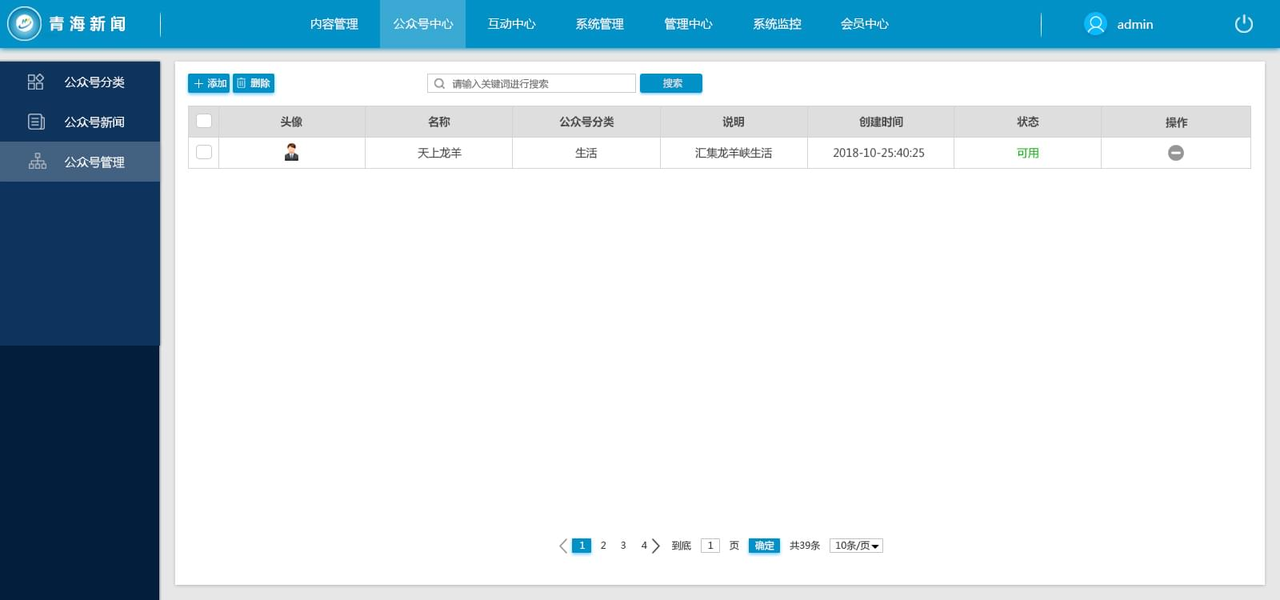The width and height of the screenshot is (1280, 600).
Task: Select page 1 in pagination
Action: point(582,546)
